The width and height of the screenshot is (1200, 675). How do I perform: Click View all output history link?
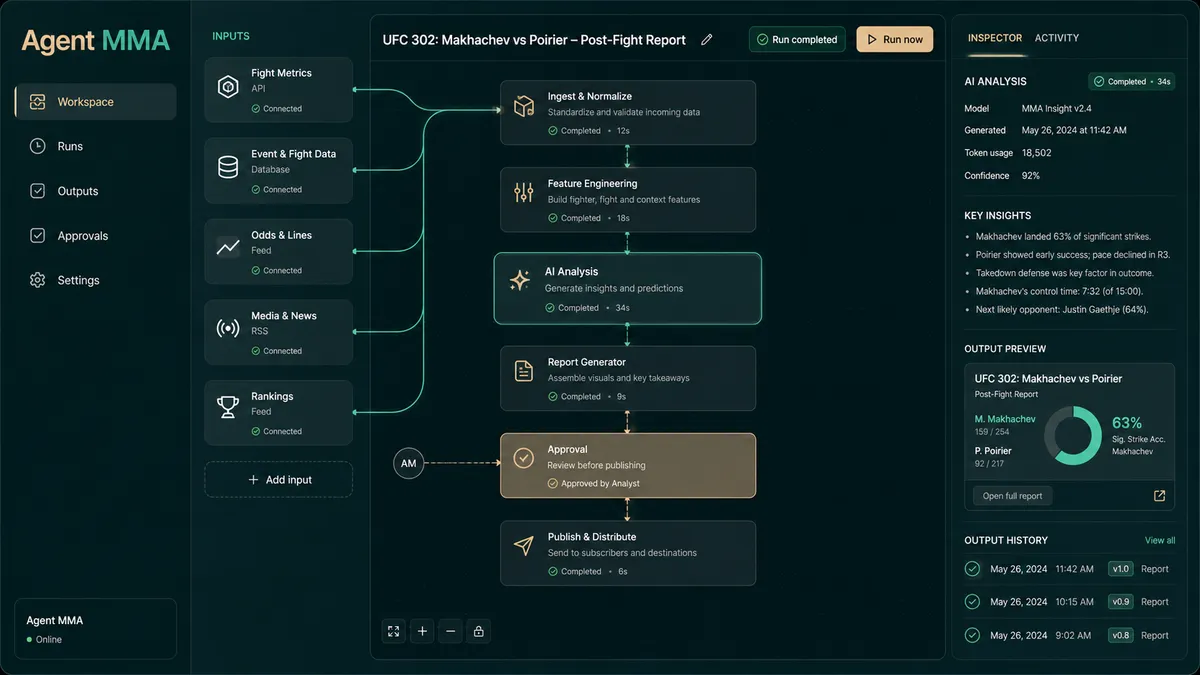point(1160,540)
